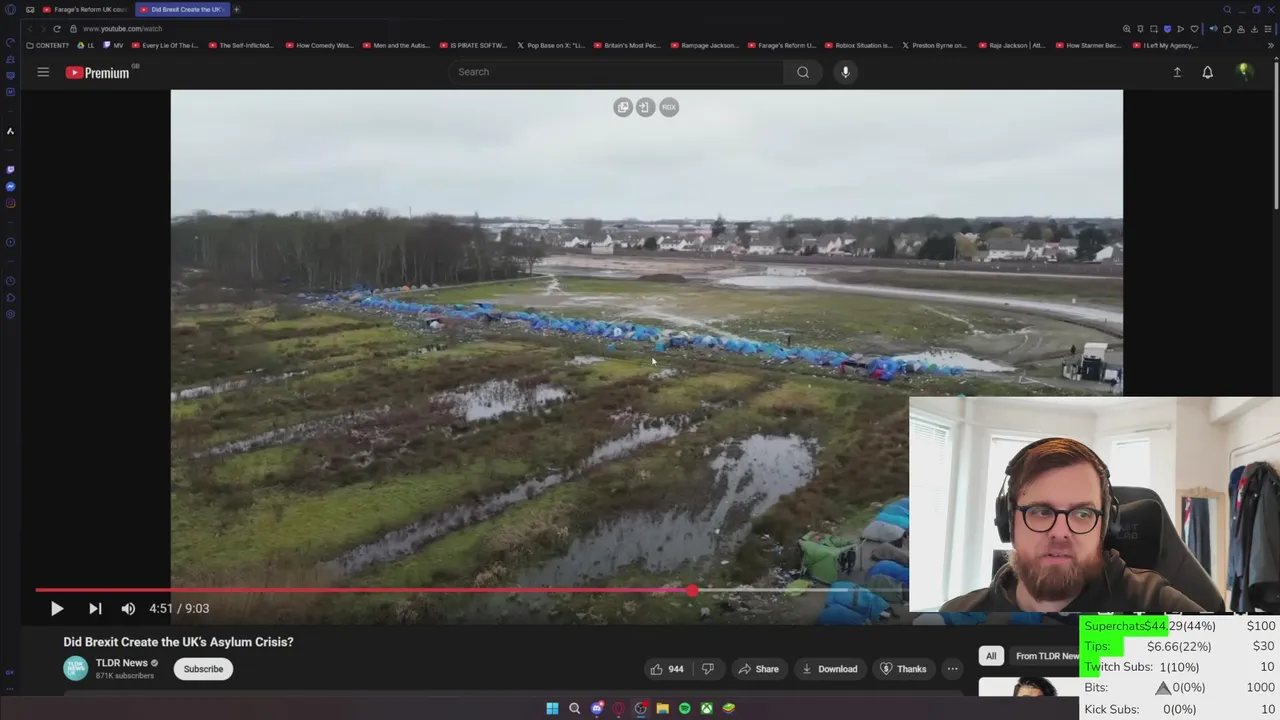Dislike the video with thumbs down

[x=707, y=669]
